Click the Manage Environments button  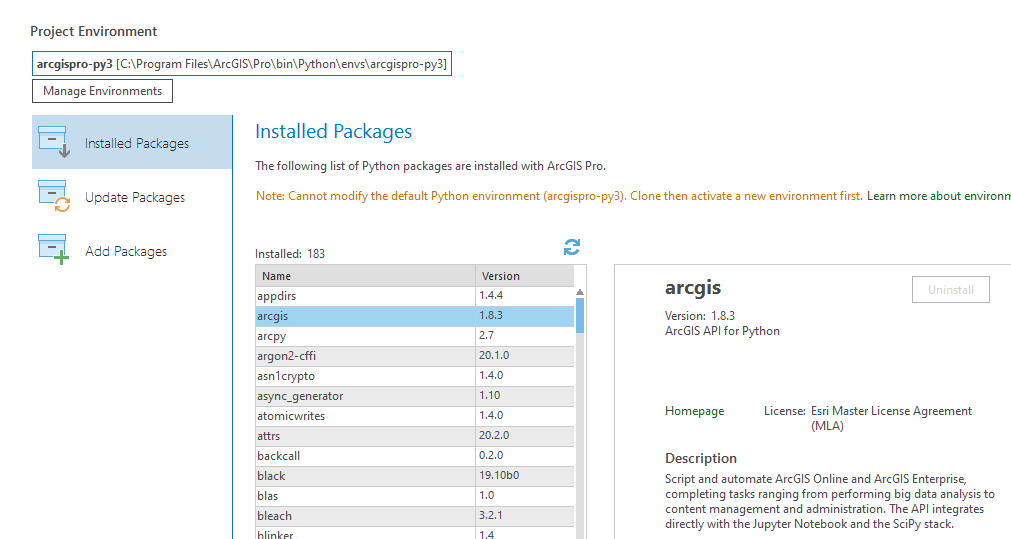coord(103,91)
